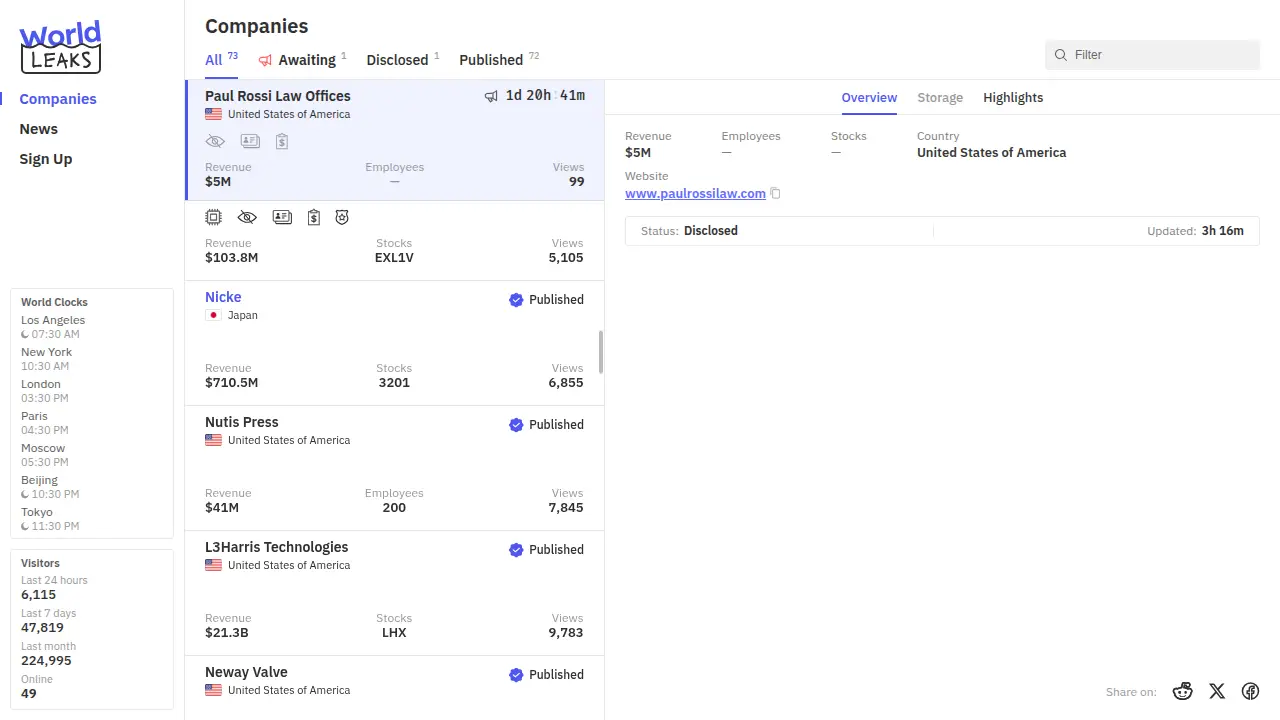Click the company list vertical scrollbar
Image resolution: width=1280 pixels, height=720 pixels.
tap(601, 352)
